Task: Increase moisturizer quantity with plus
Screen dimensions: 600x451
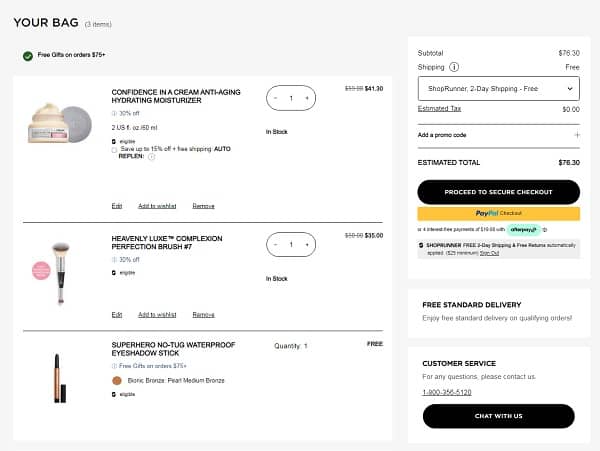Action: click(x=307, y=98)
